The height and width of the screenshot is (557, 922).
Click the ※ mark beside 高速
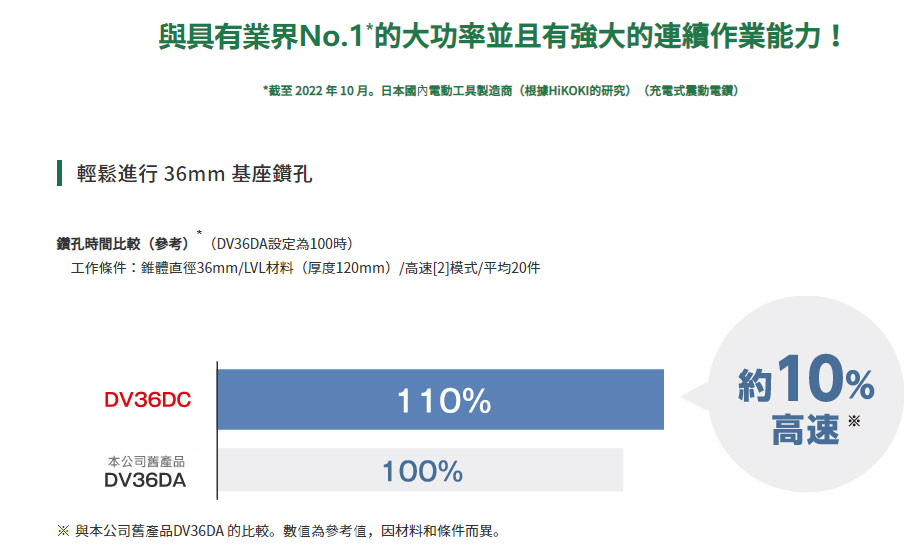[854, 421]
